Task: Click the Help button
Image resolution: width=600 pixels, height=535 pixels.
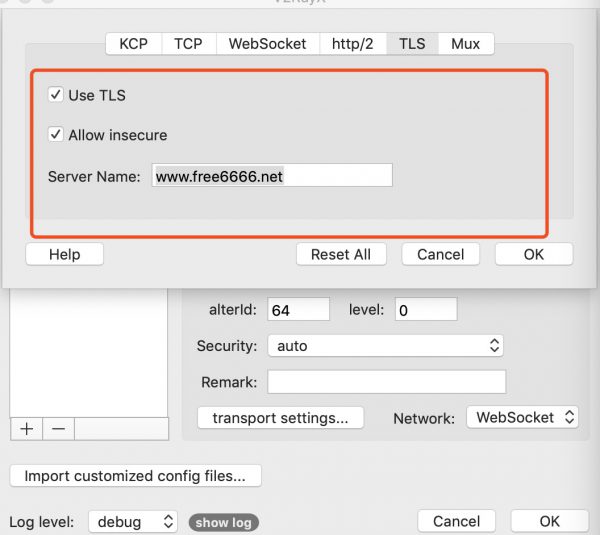Action: (64, 254)
